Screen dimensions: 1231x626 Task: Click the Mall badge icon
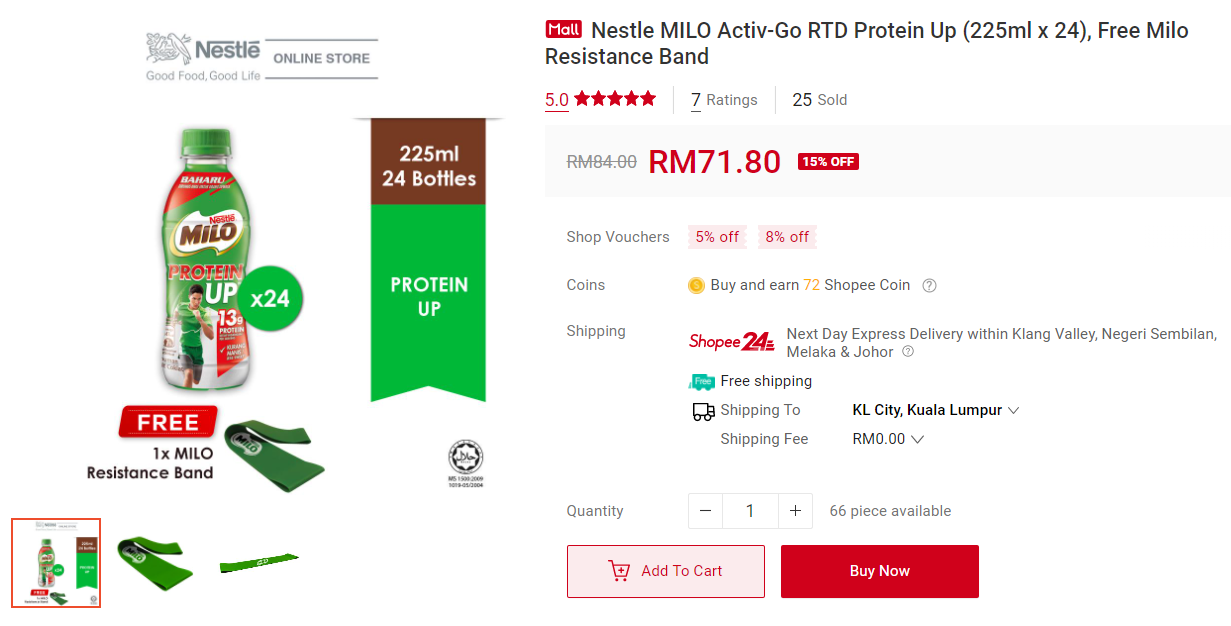point(563,30)
